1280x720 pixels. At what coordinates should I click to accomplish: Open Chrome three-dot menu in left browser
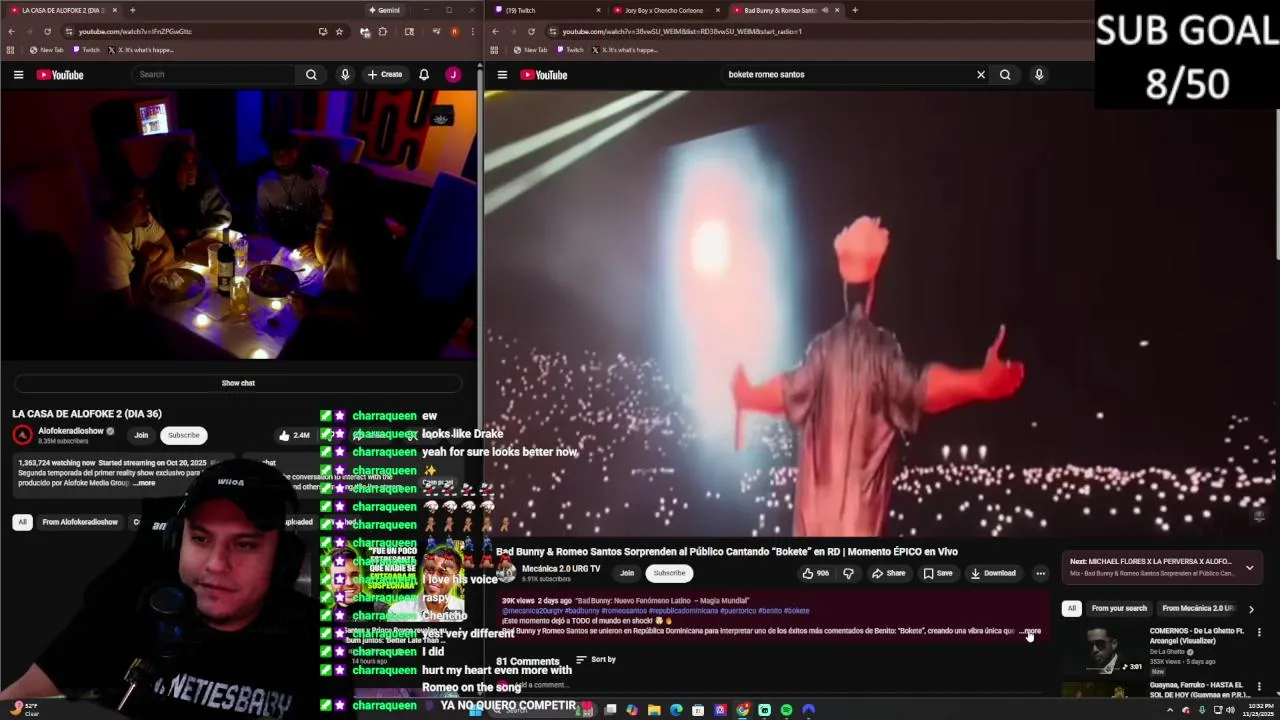473,31
